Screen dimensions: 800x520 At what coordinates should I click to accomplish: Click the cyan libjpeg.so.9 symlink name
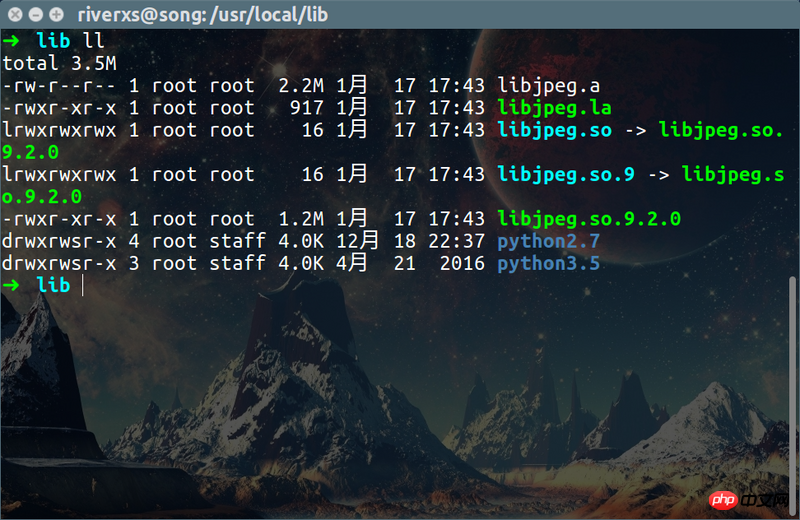point(566,175)
